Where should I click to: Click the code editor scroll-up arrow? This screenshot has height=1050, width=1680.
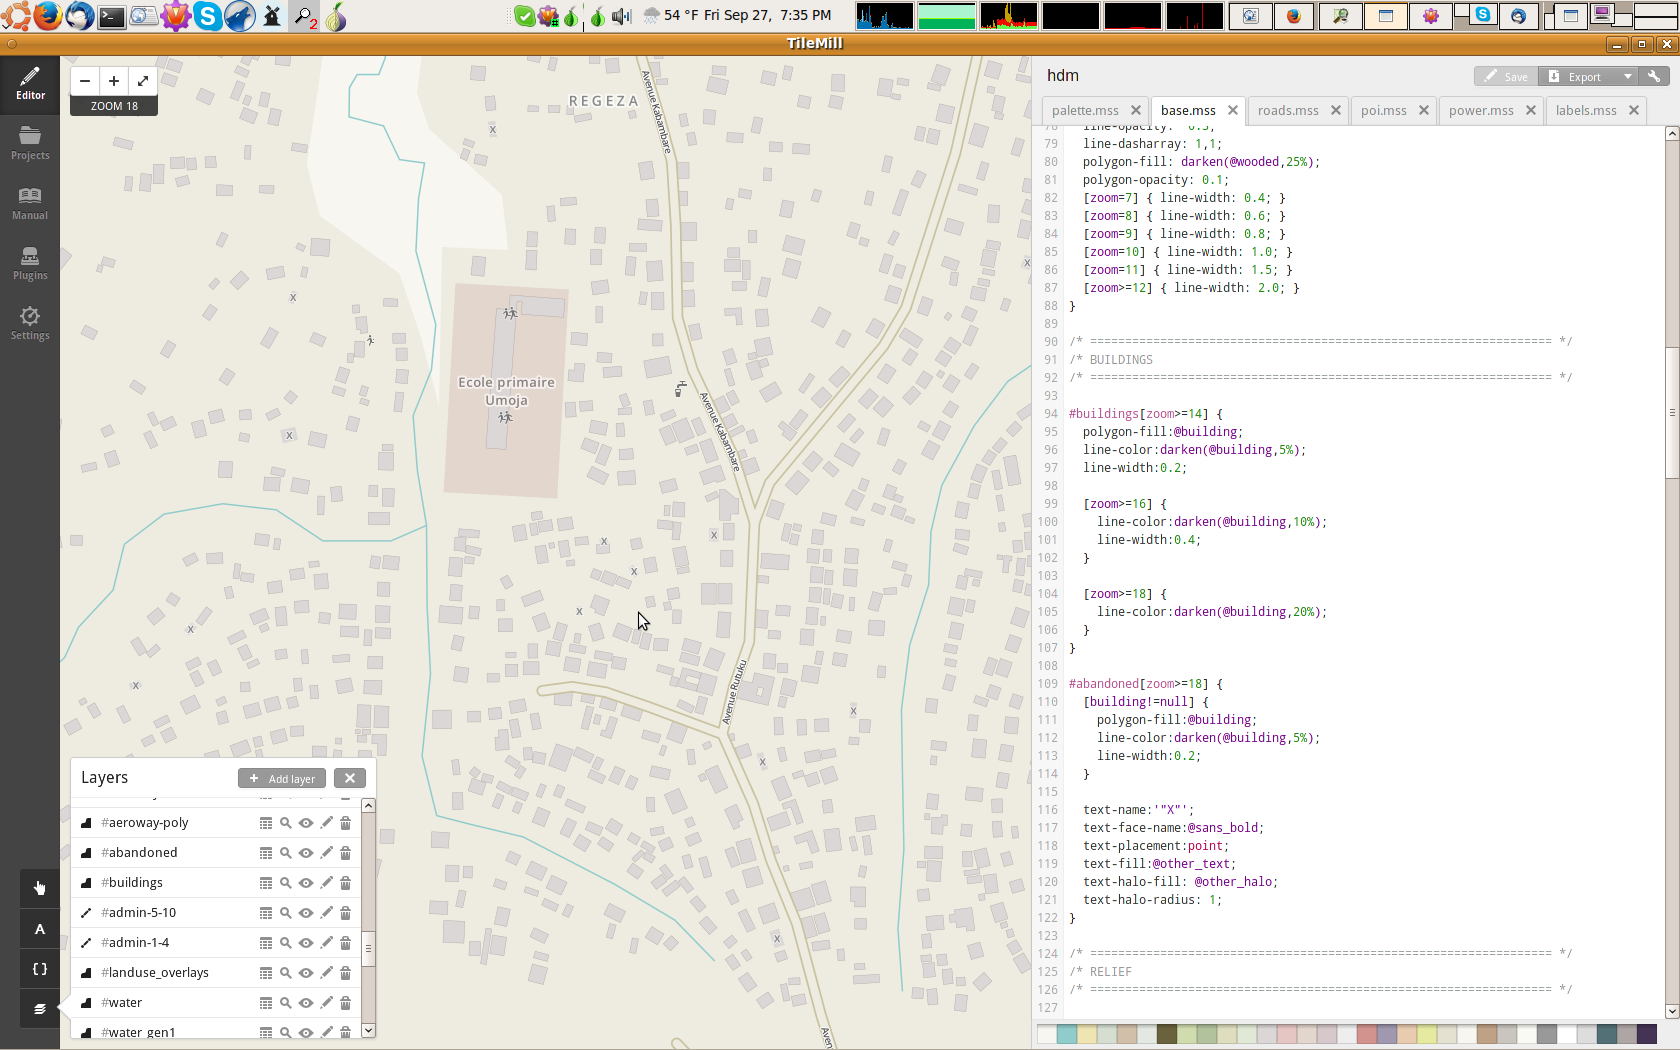coord(1672,133)
